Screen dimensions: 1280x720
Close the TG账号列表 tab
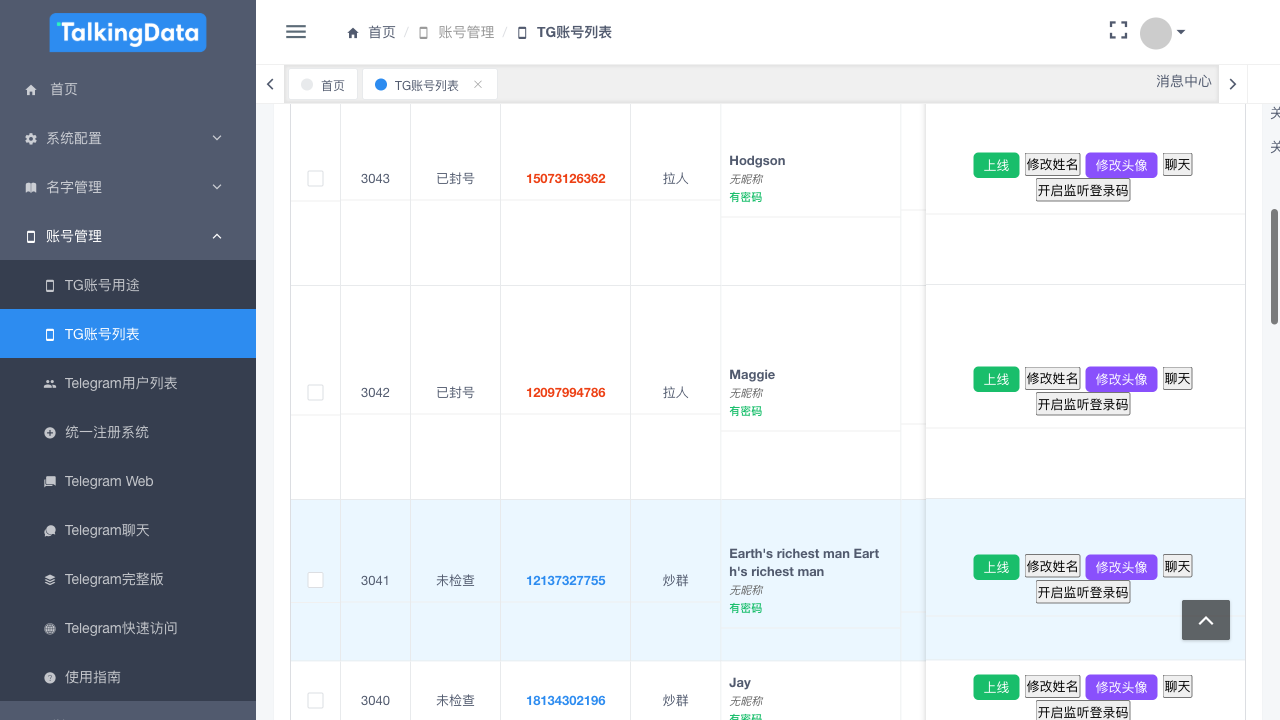pos(478,85)
